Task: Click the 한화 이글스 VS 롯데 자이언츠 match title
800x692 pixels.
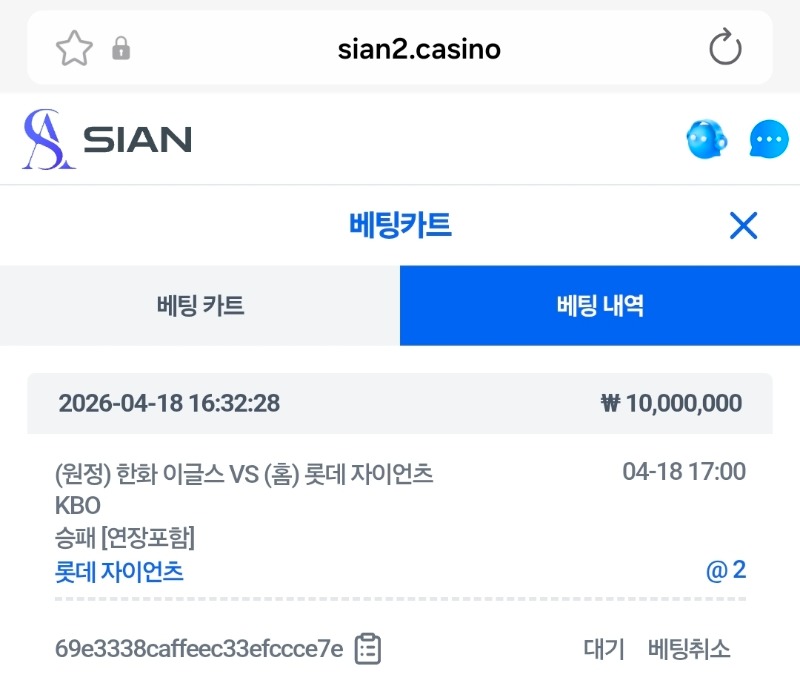Action: 244,473
